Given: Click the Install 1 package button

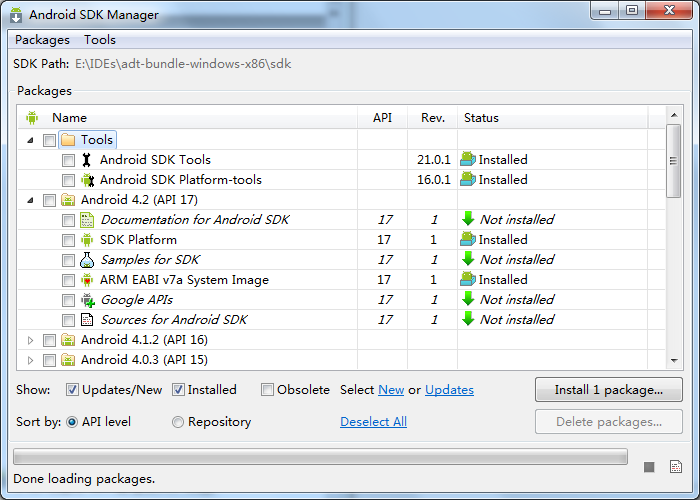Looking at the screenshot, I should click(x=609, y=390).
